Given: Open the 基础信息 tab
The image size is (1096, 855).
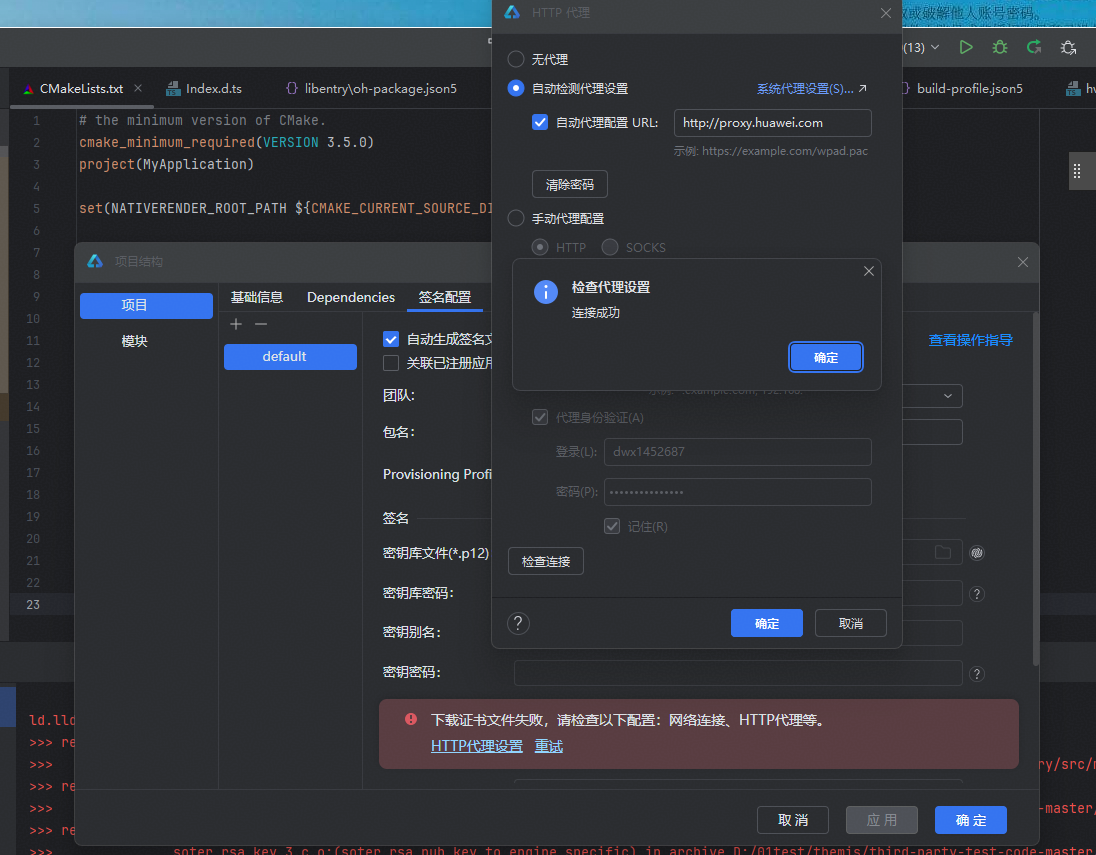Looking at the screenshot, I should tap(257, 297).
